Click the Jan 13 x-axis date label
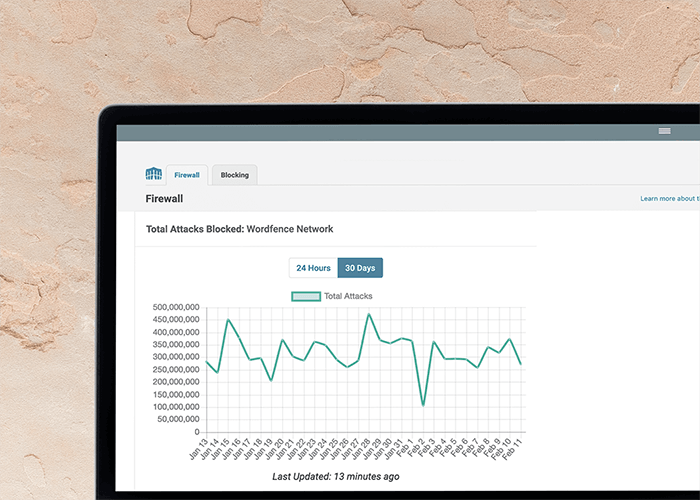Viewport: 700px width, 500px height. tap(200, 451)
